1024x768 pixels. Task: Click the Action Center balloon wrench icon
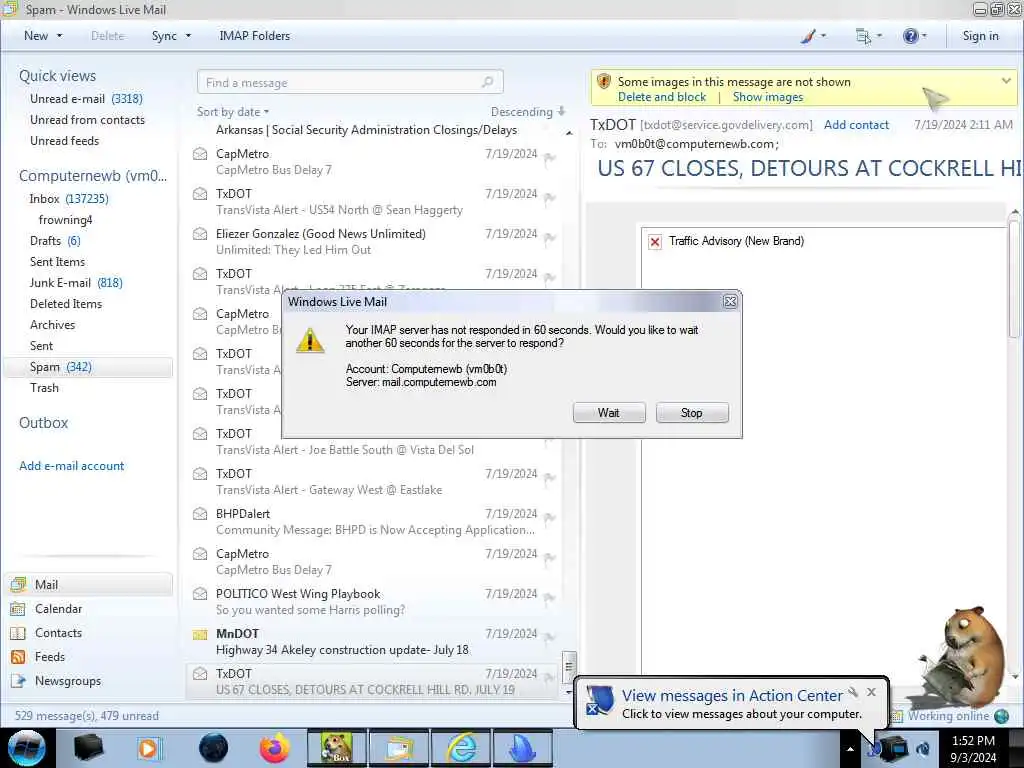tap(853, 692)
